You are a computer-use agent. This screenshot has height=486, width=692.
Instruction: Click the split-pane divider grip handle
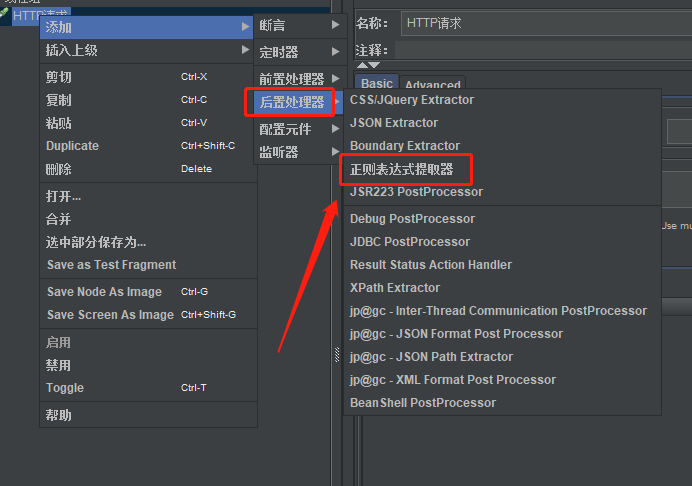tap(337, 354)
